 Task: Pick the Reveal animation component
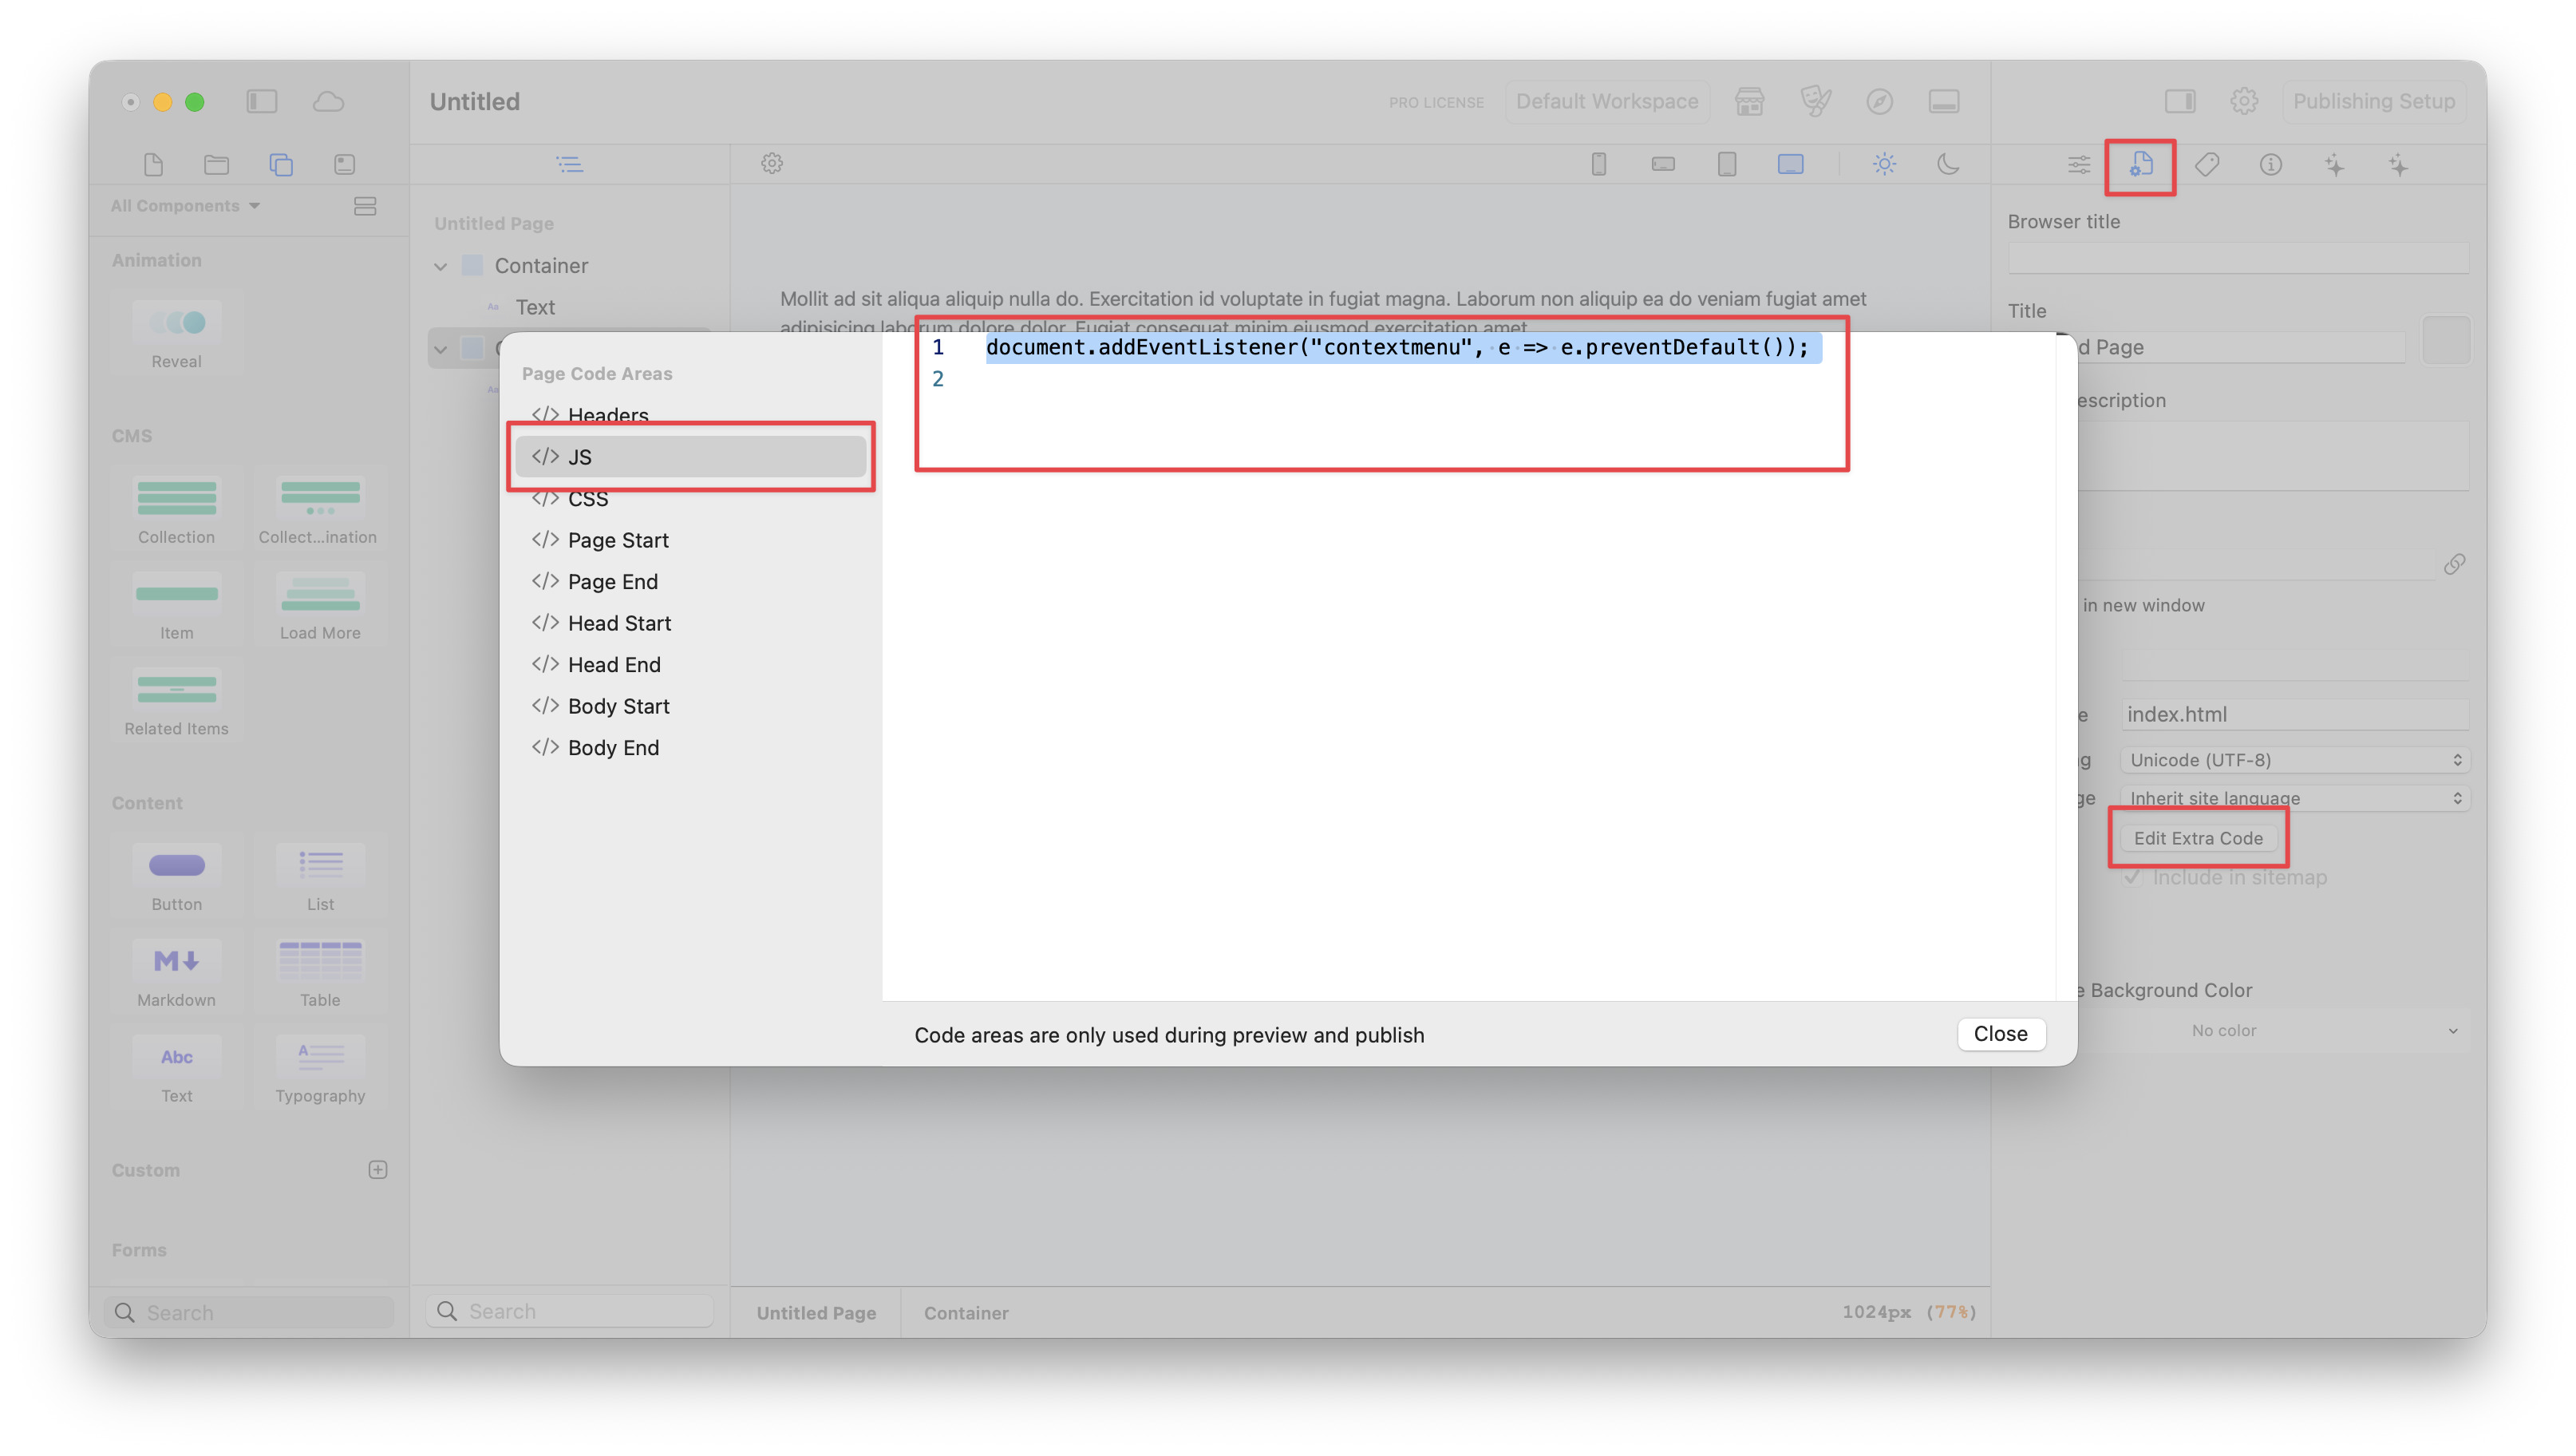tap(177, 334)
